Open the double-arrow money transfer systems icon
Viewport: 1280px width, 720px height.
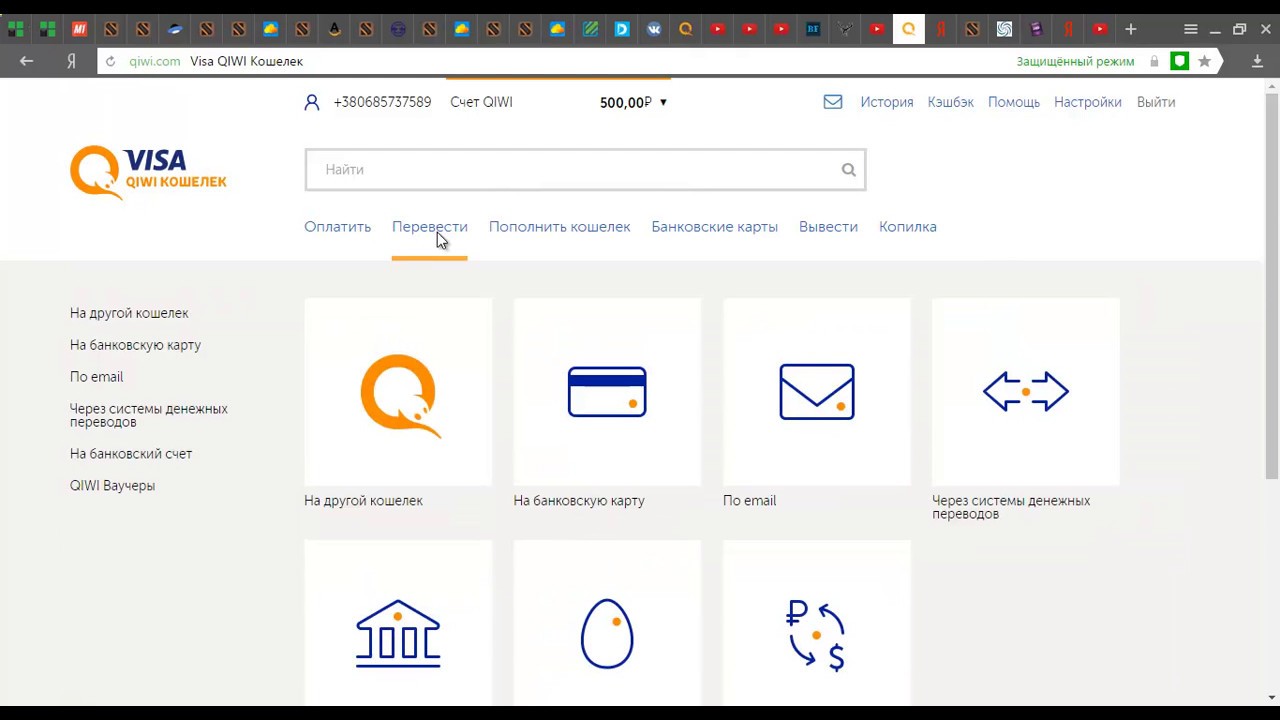tap(1026, 391)
